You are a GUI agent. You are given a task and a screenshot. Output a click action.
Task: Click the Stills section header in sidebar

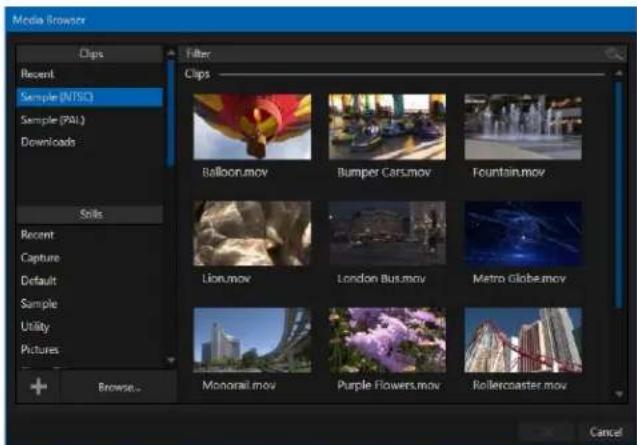[90, 214]
